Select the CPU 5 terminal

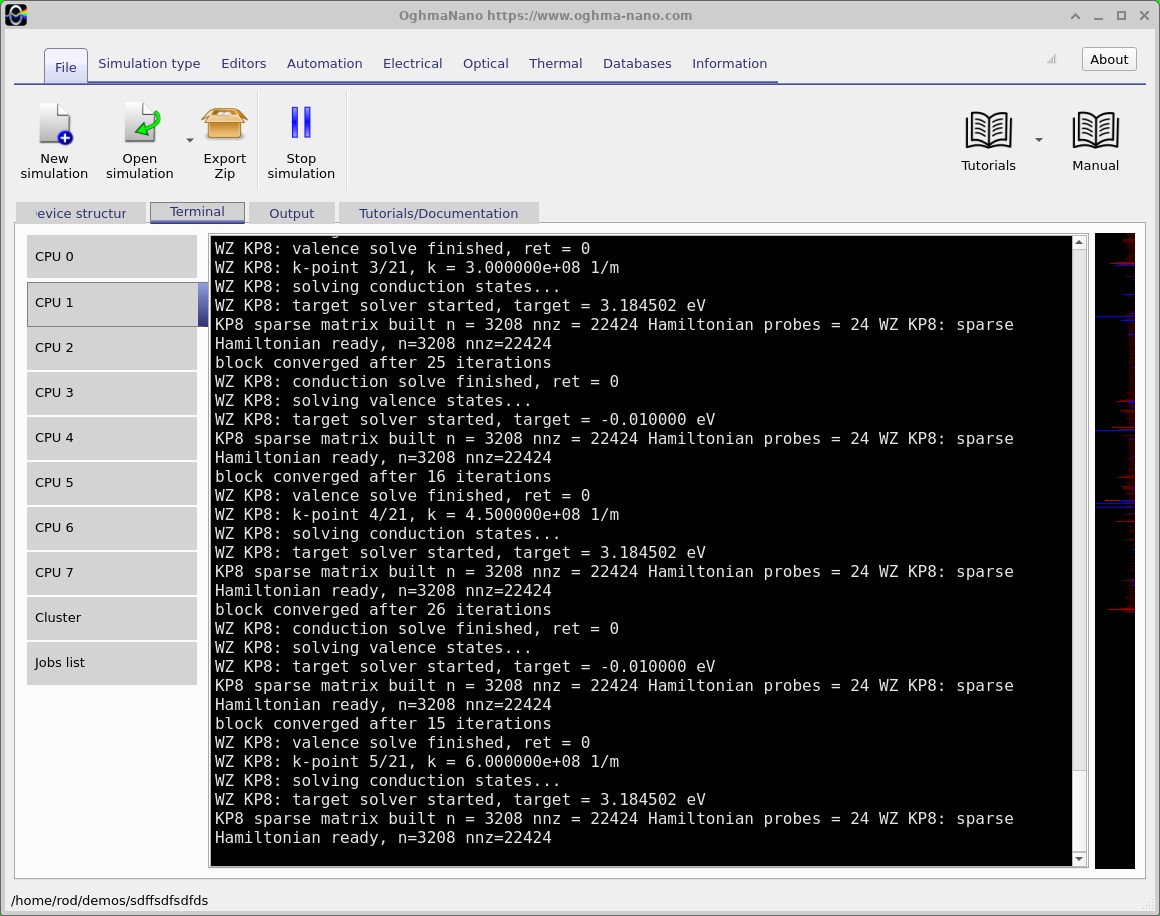112,483
